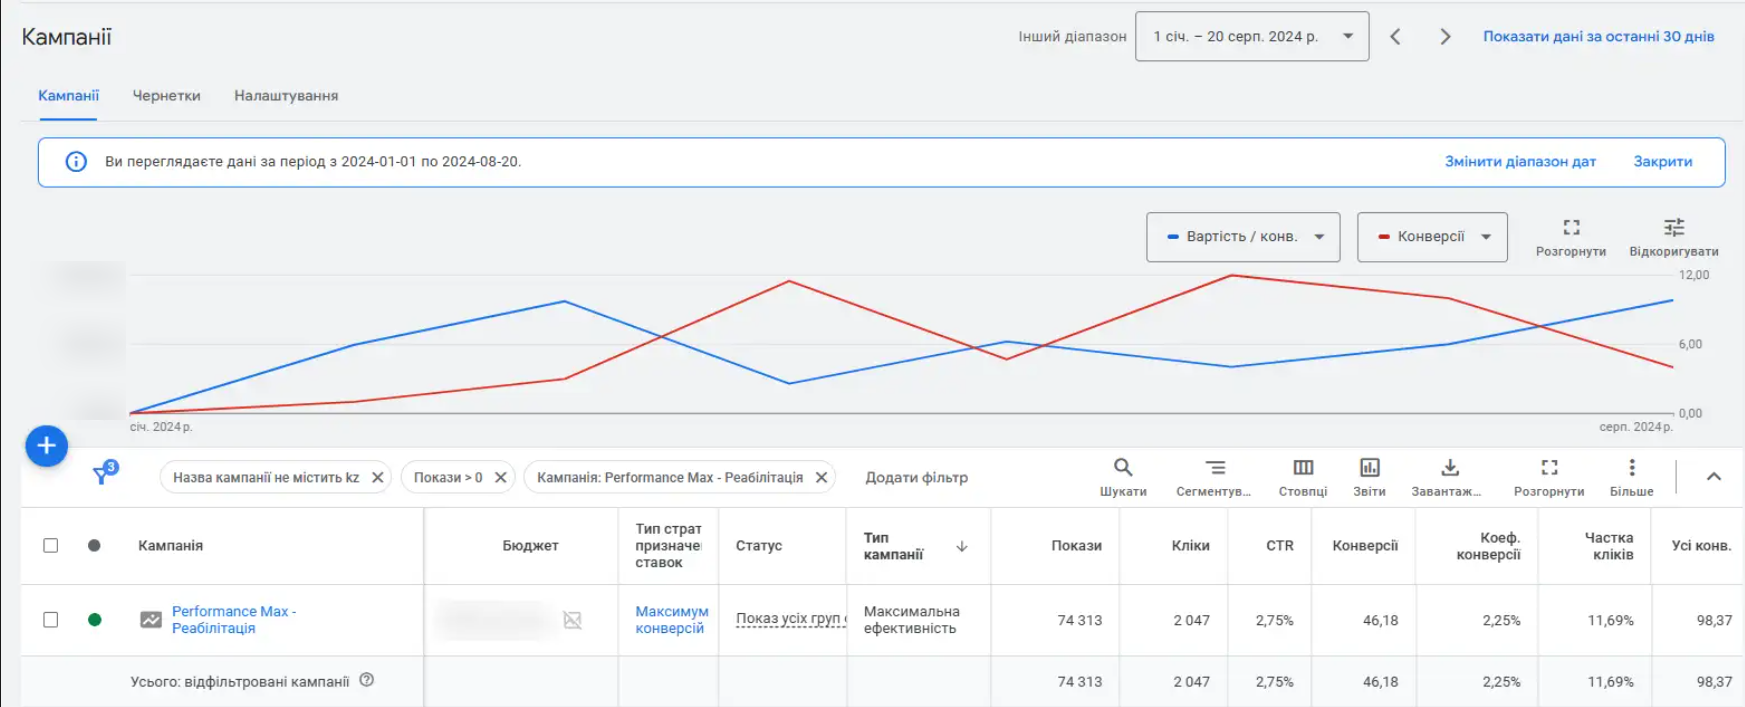The image size is (1745, 707).
Task: Switch to the Налаштування tab
Action: click(x=286, y=96)
